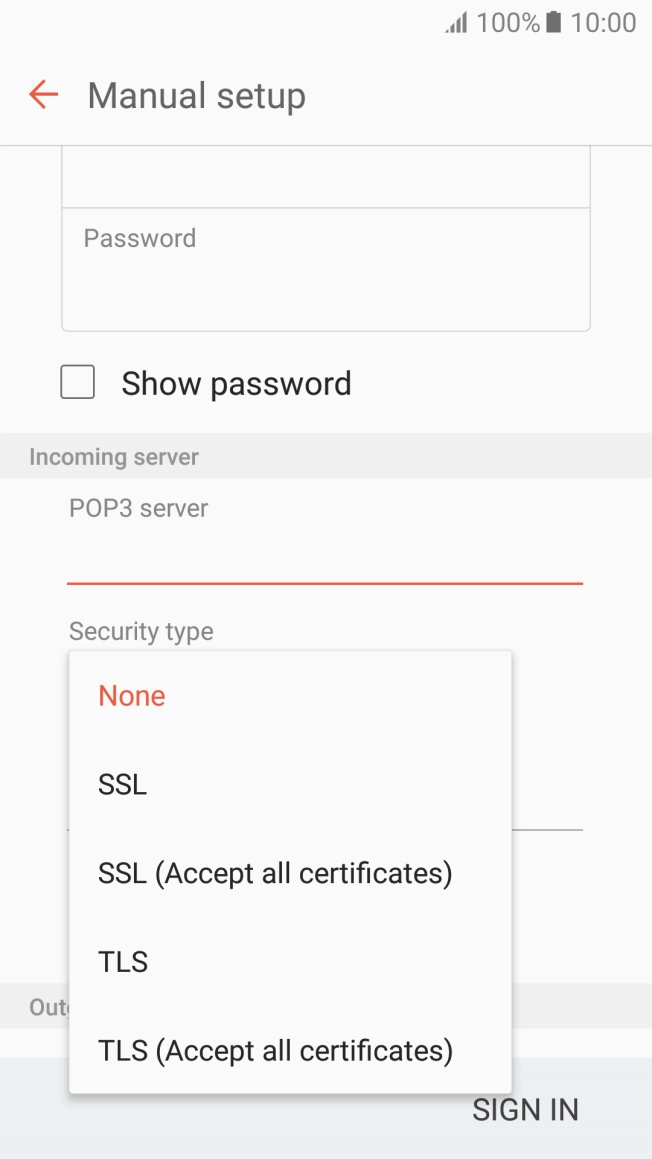Pick SSL (Accept all certificates)
This screenshot has width=652, height=1159.
tap(275, 873)
